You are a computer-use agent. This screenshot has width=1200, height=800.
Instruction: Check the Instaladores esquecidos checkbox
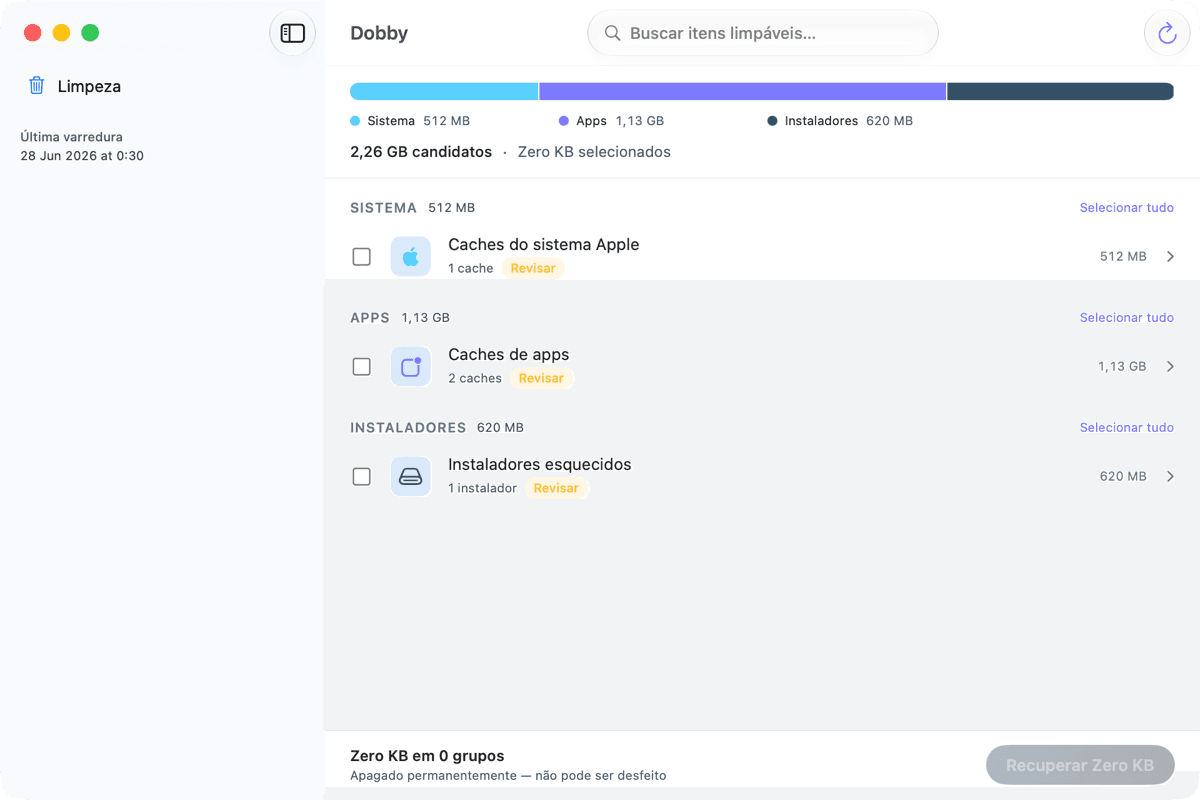click(x=362, y=477)
